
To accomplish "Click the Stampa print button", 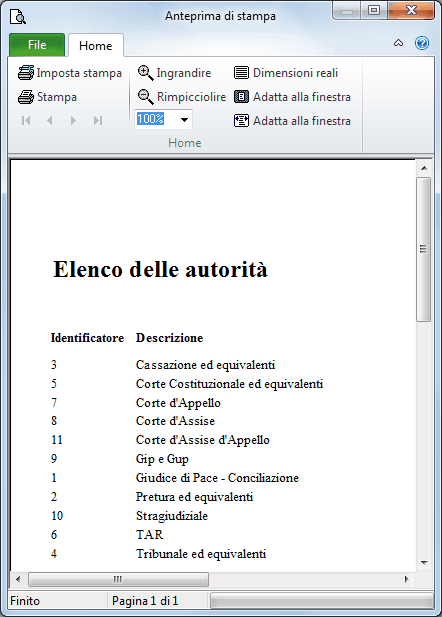I will 47,97.
